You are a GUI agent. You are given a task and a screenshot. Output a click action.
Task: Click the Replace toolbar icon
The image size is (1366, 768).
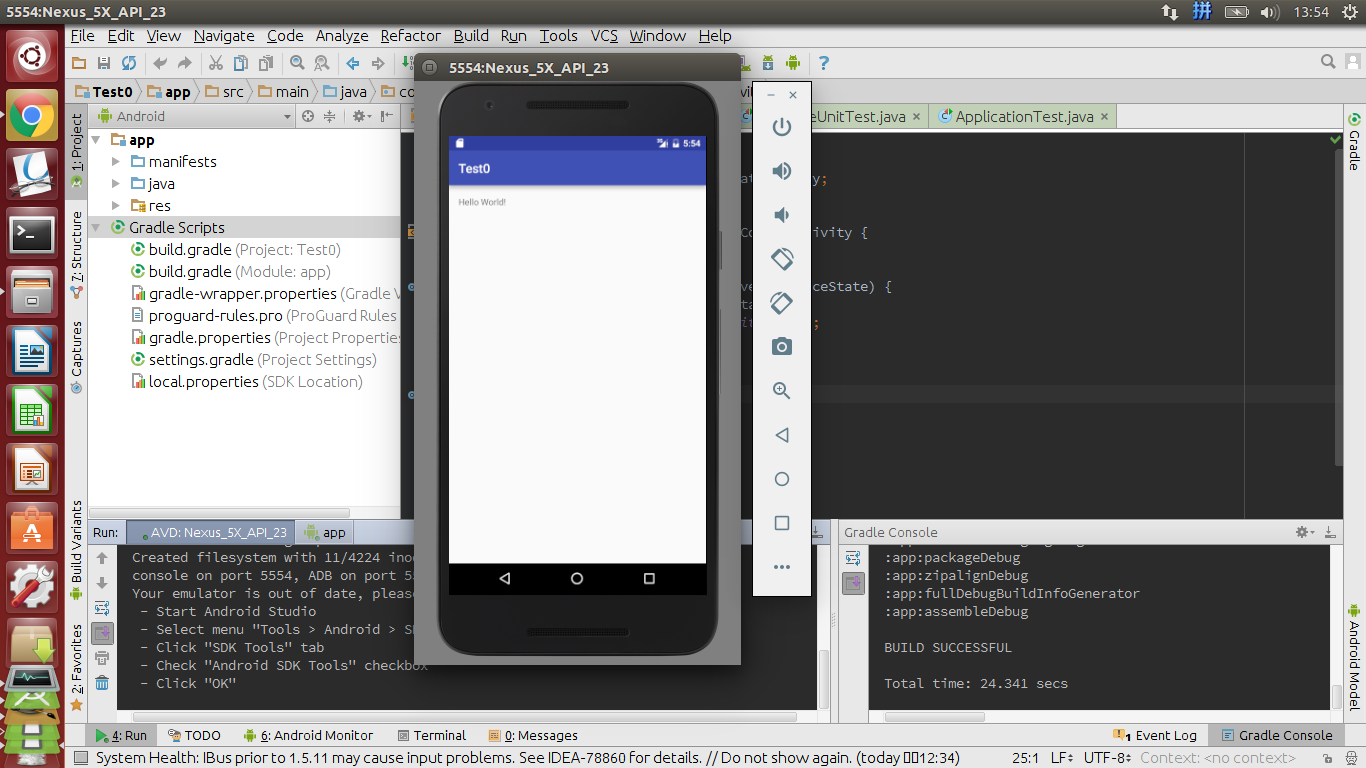[322, 63]
